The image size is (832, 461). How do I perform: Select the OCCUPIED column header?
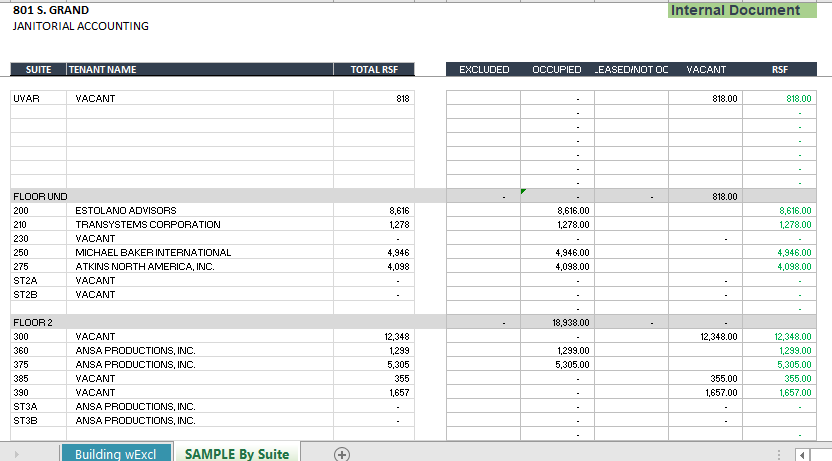point(557,69)
